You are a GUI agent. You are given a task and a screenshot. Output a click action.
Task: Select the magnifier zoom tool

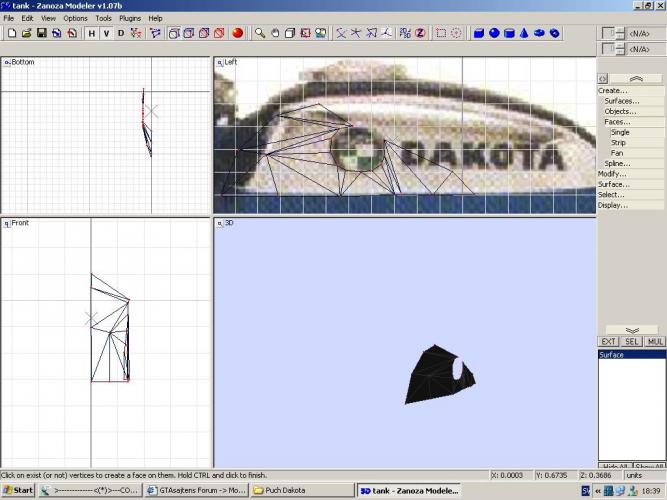click(260, 33)
